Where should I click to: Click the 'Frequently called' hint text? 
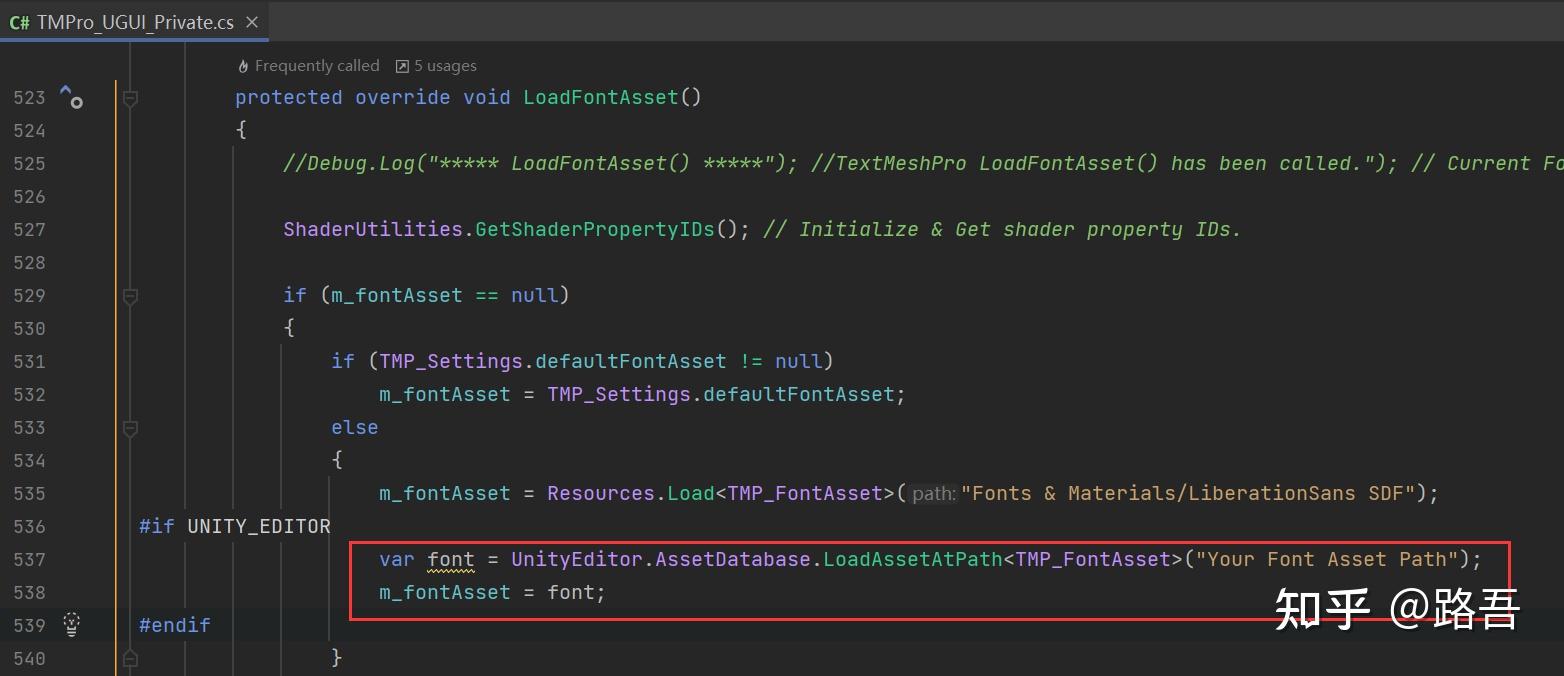tap(317, 65)
